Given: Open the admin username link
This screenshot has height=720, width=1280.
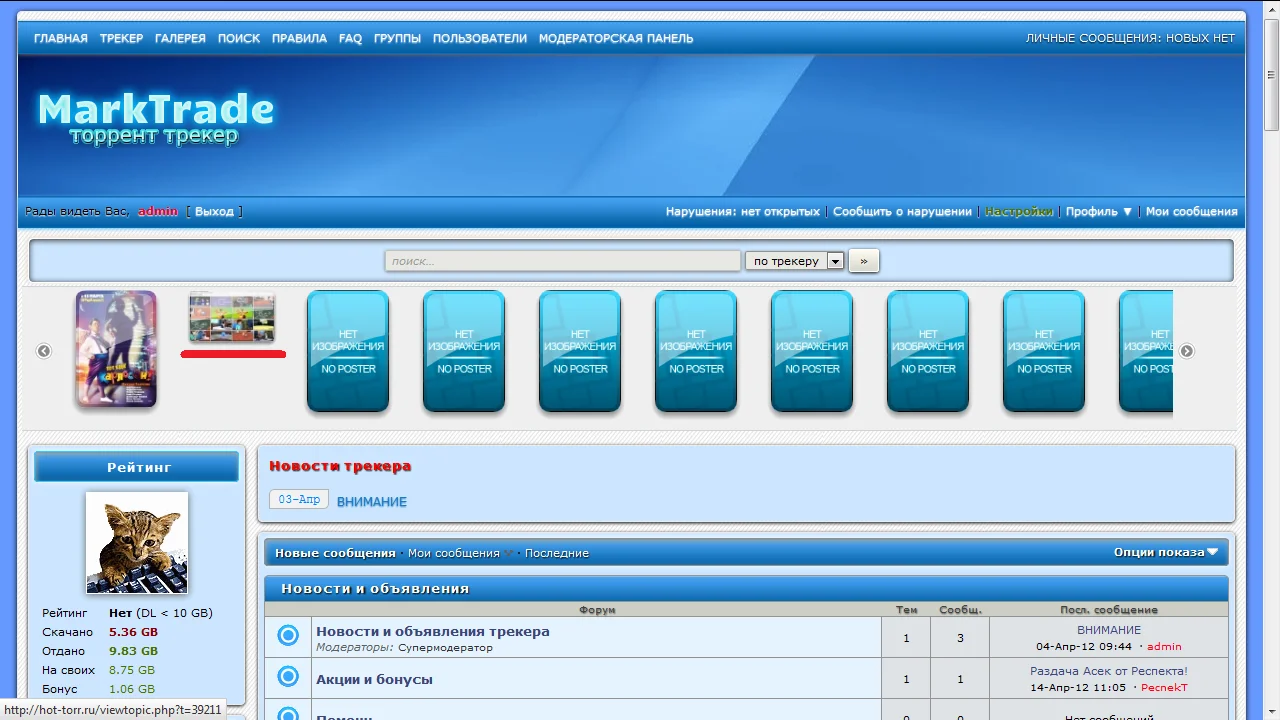Looking at the screenshot, I should 158,211.
